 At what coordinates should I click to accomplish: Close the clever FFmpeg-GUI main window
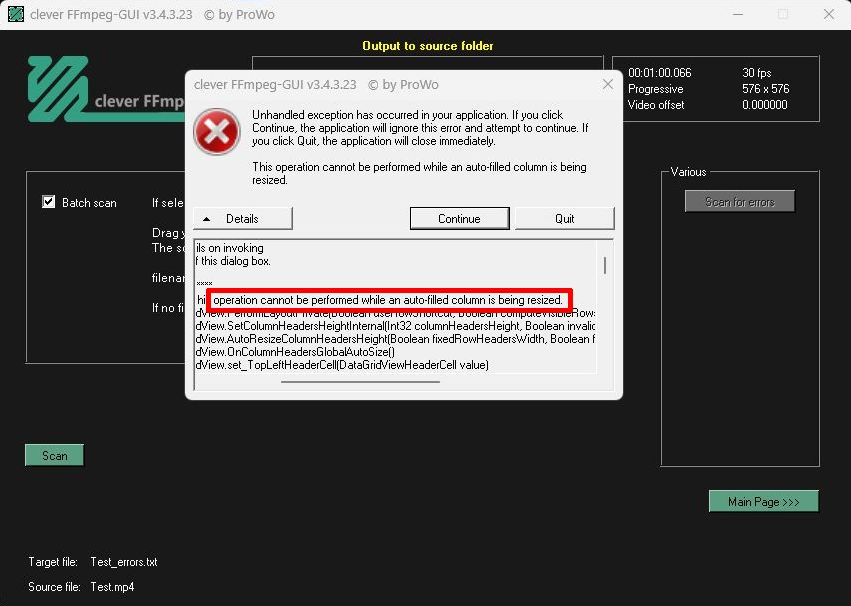(829, 15)
